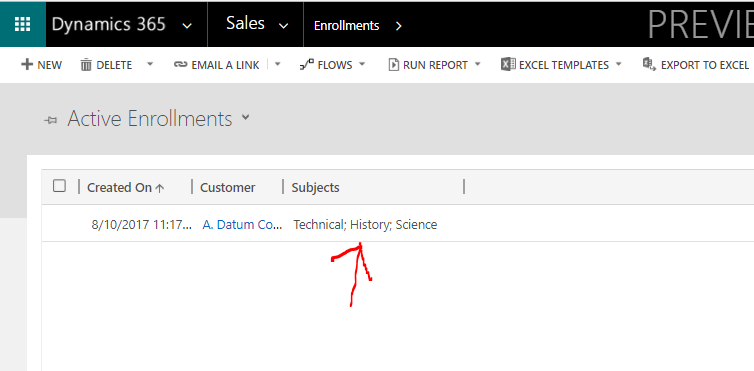
Task: Click the EXPORT TO EXCEL icon
Action: click(649, 64)
